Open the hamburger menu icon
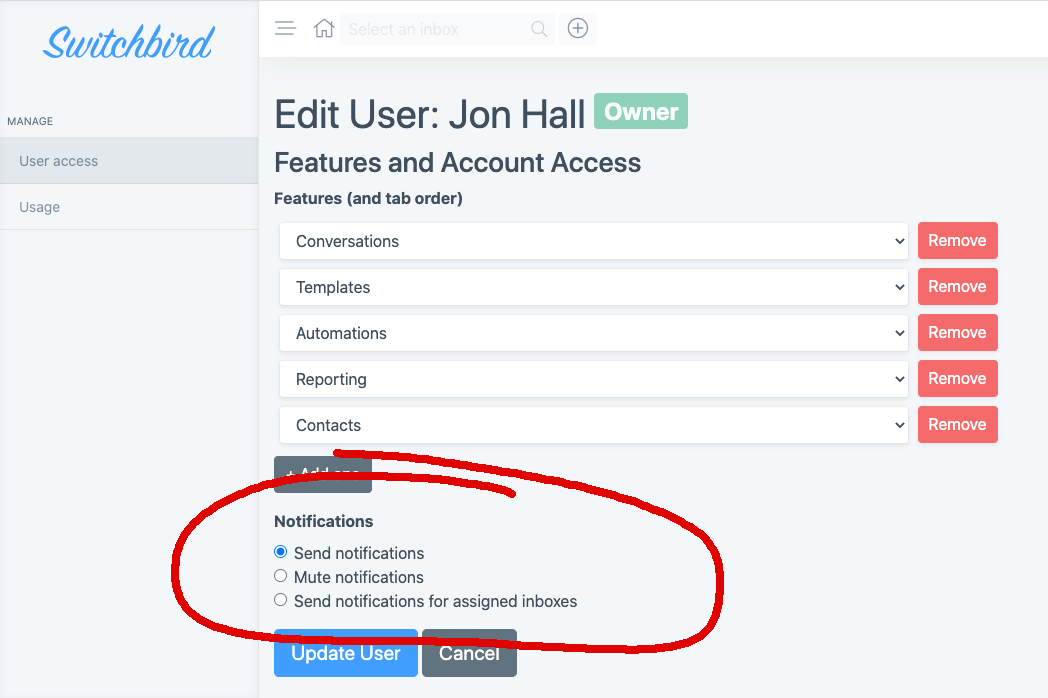1048x698 pixels. [285, 28]
